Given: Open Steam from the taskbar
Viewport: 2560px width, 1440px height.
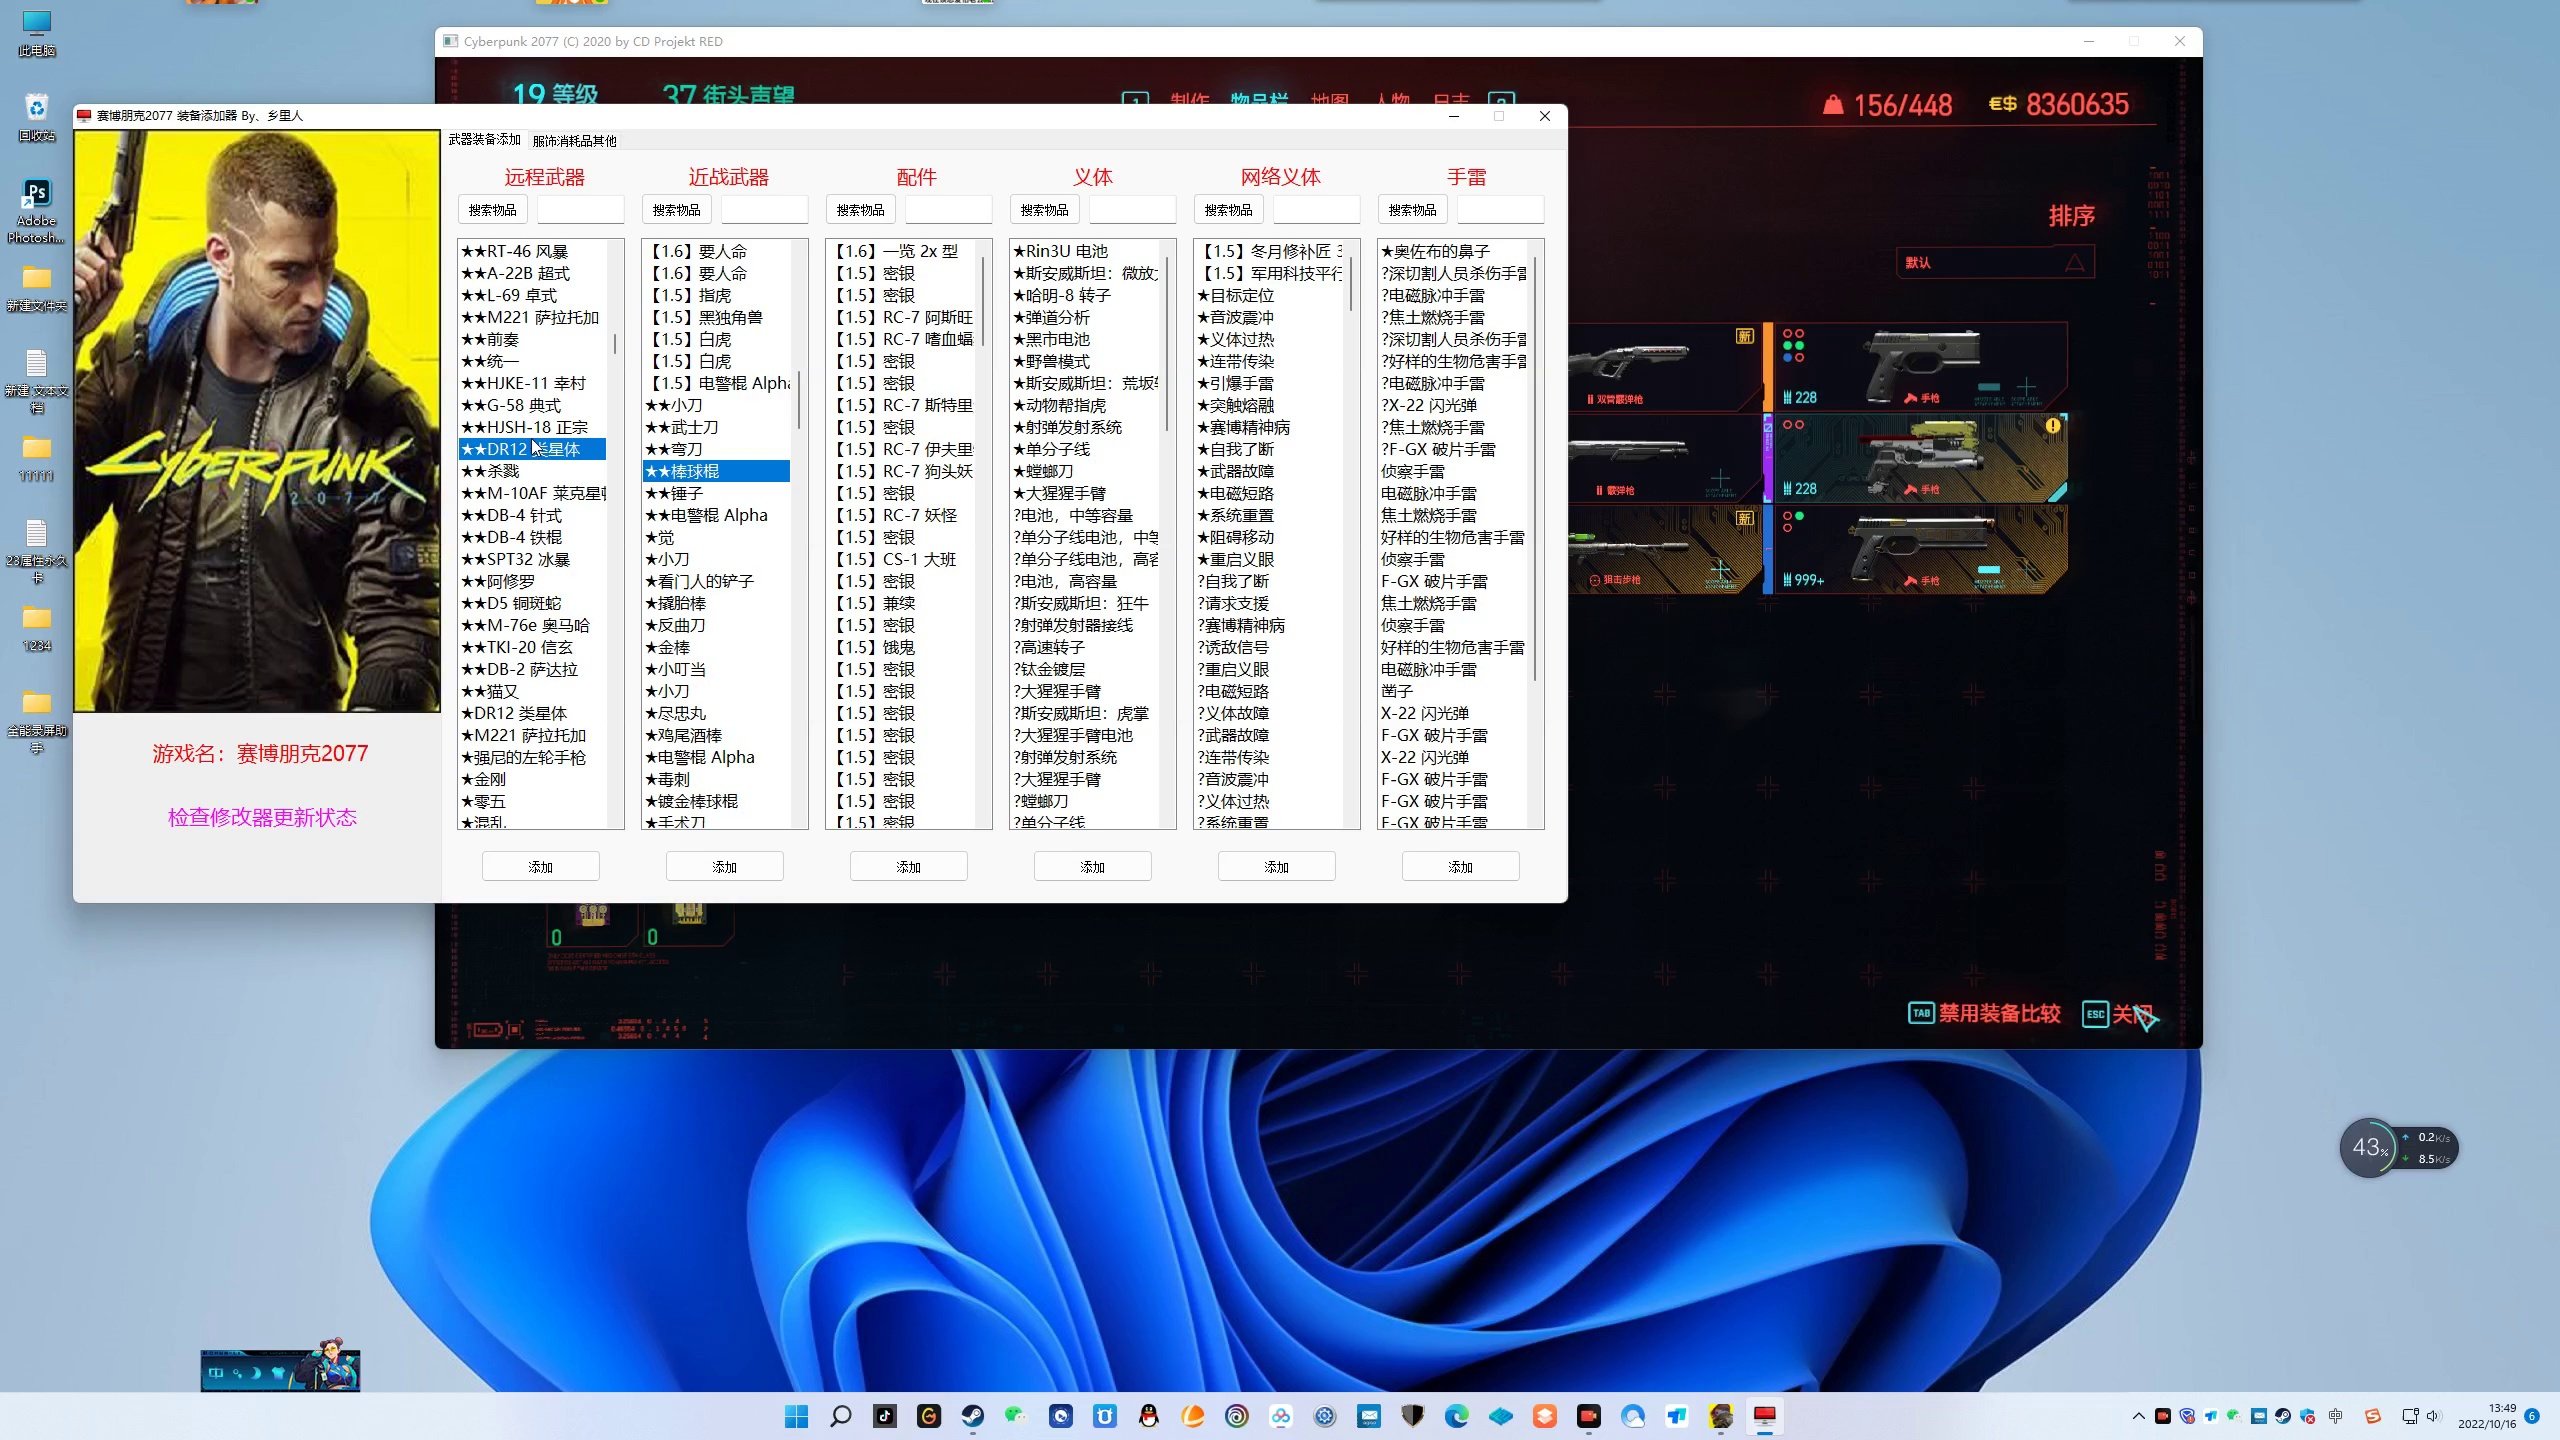Looking at the screenshot, I should (x=972, y=1416).
